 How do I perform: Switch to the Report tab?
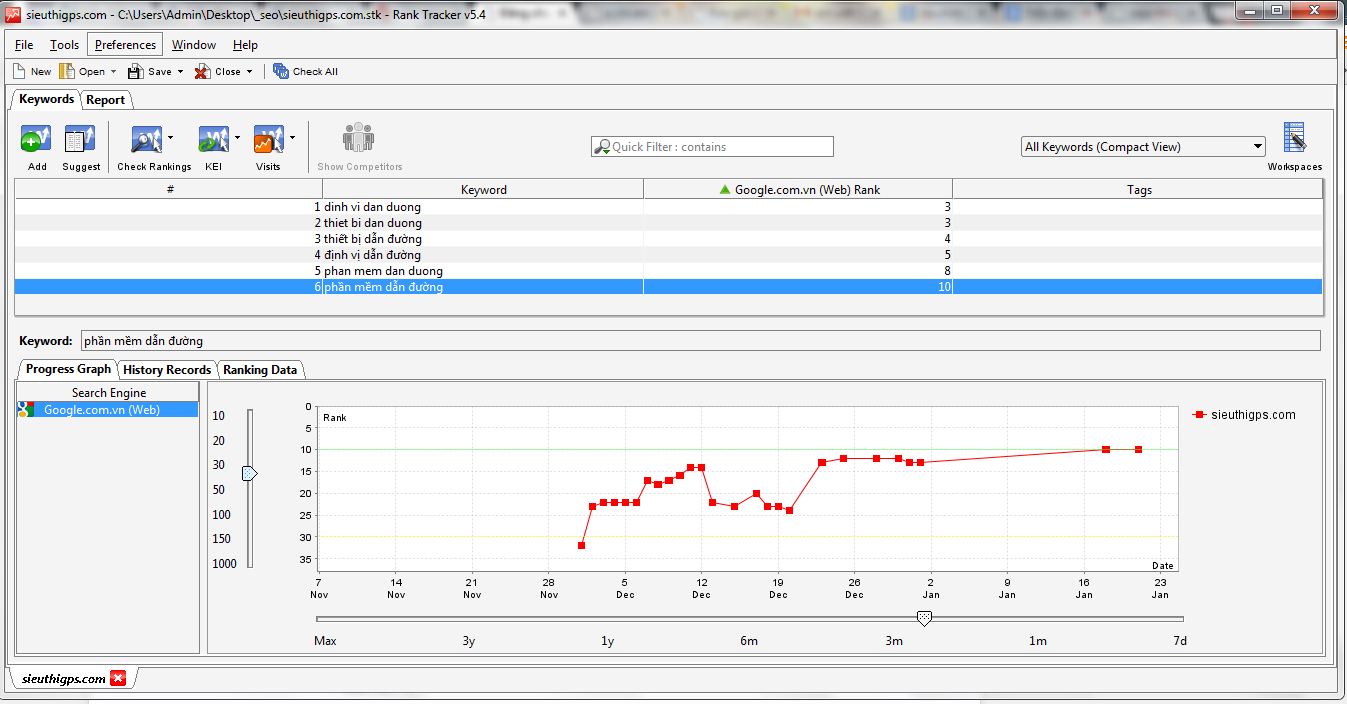click(105, 100)
